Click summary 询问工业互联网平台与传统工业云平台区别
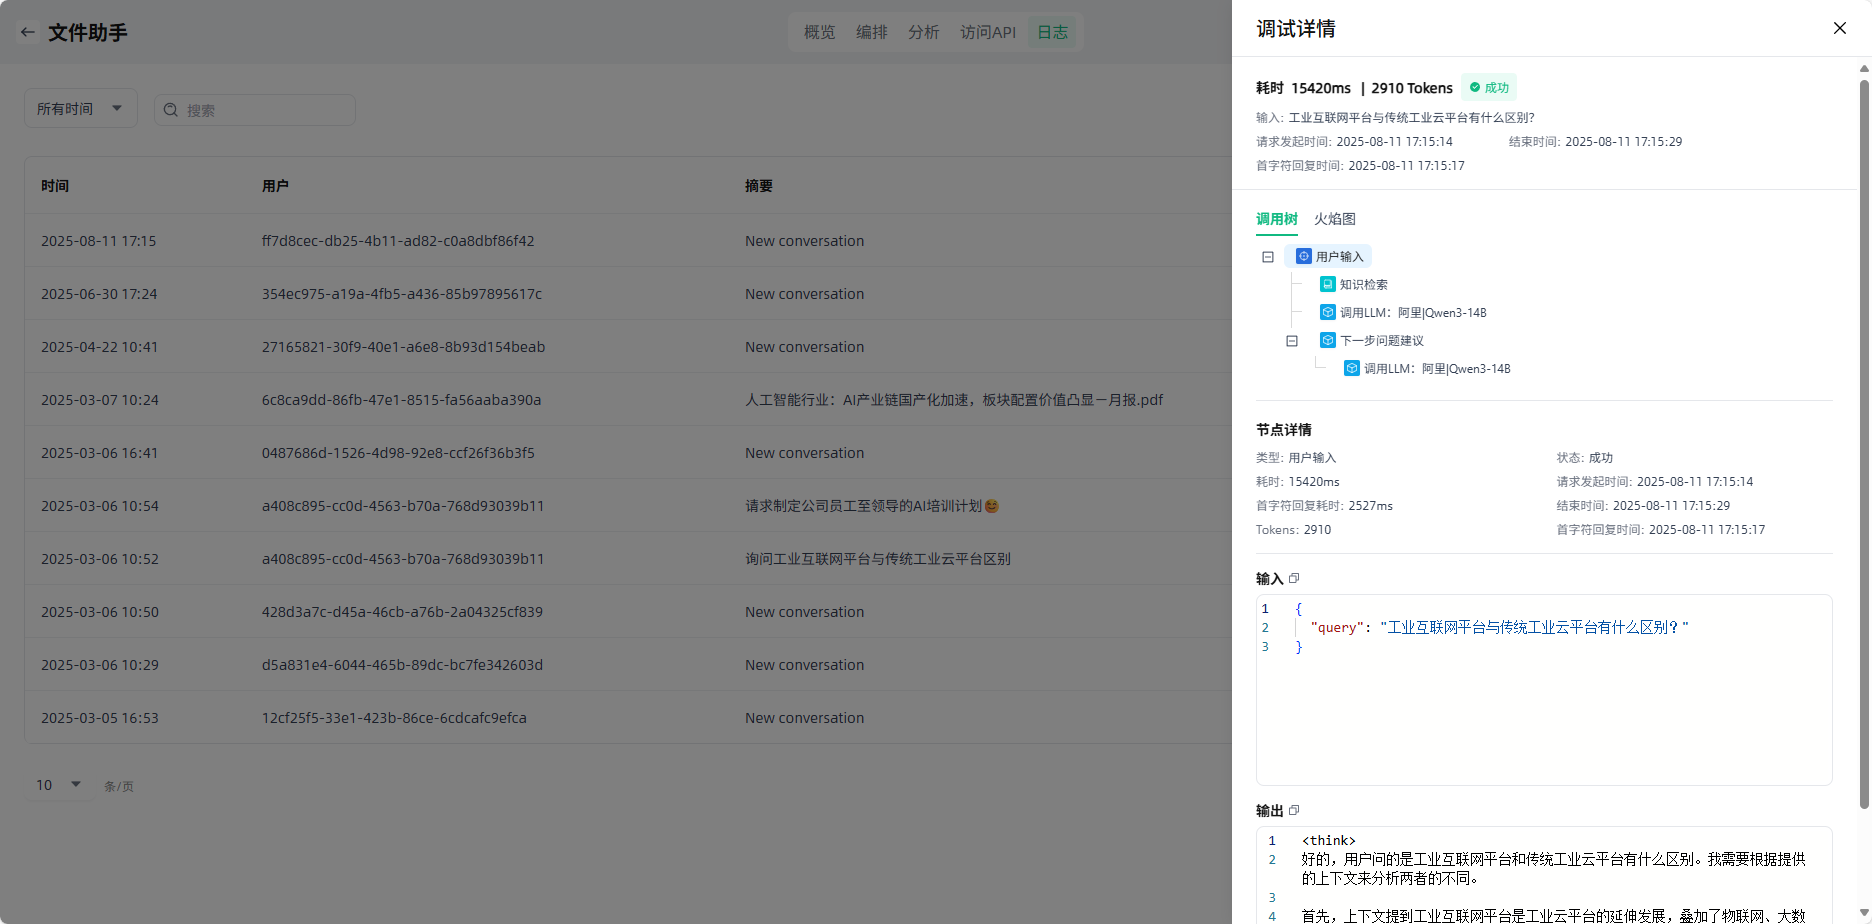 [x=878, y=558]
